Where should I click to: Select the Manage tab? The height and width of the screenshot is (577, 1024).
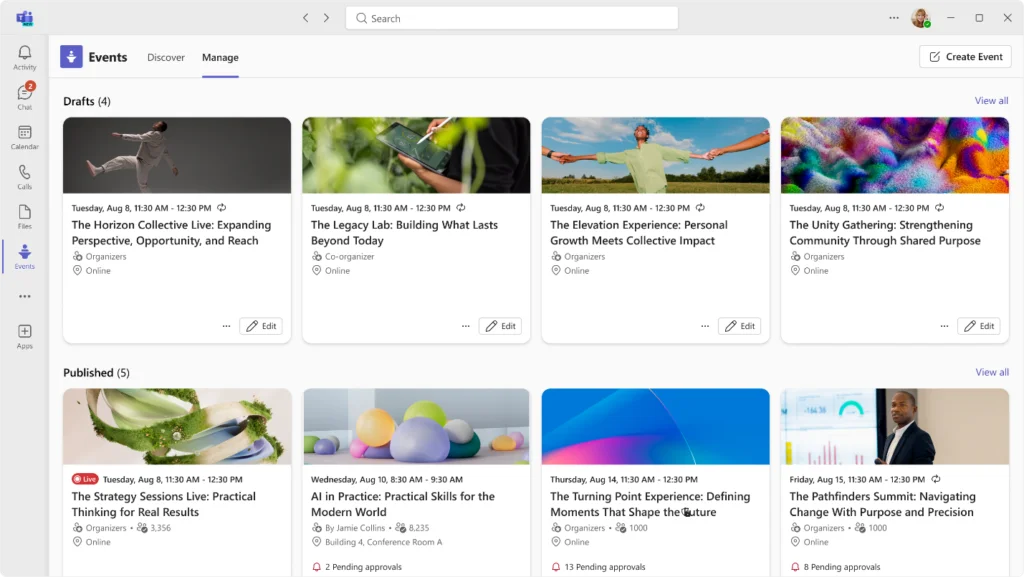(220, 57)
